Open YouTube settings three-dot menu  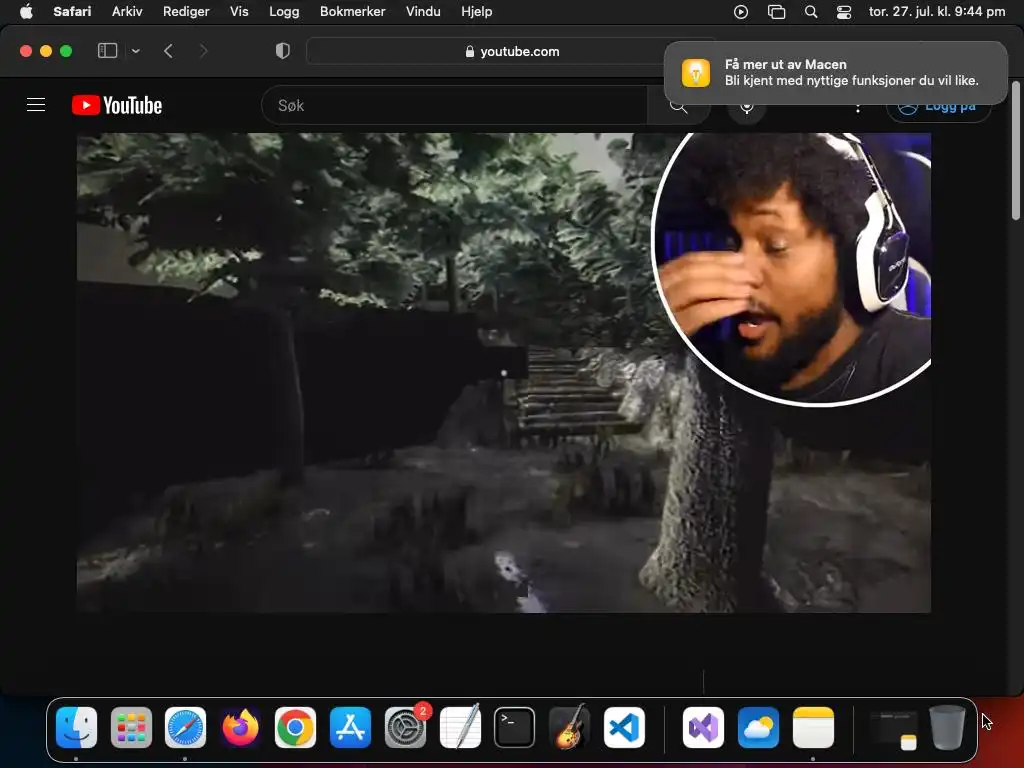[x=857, y=108]
